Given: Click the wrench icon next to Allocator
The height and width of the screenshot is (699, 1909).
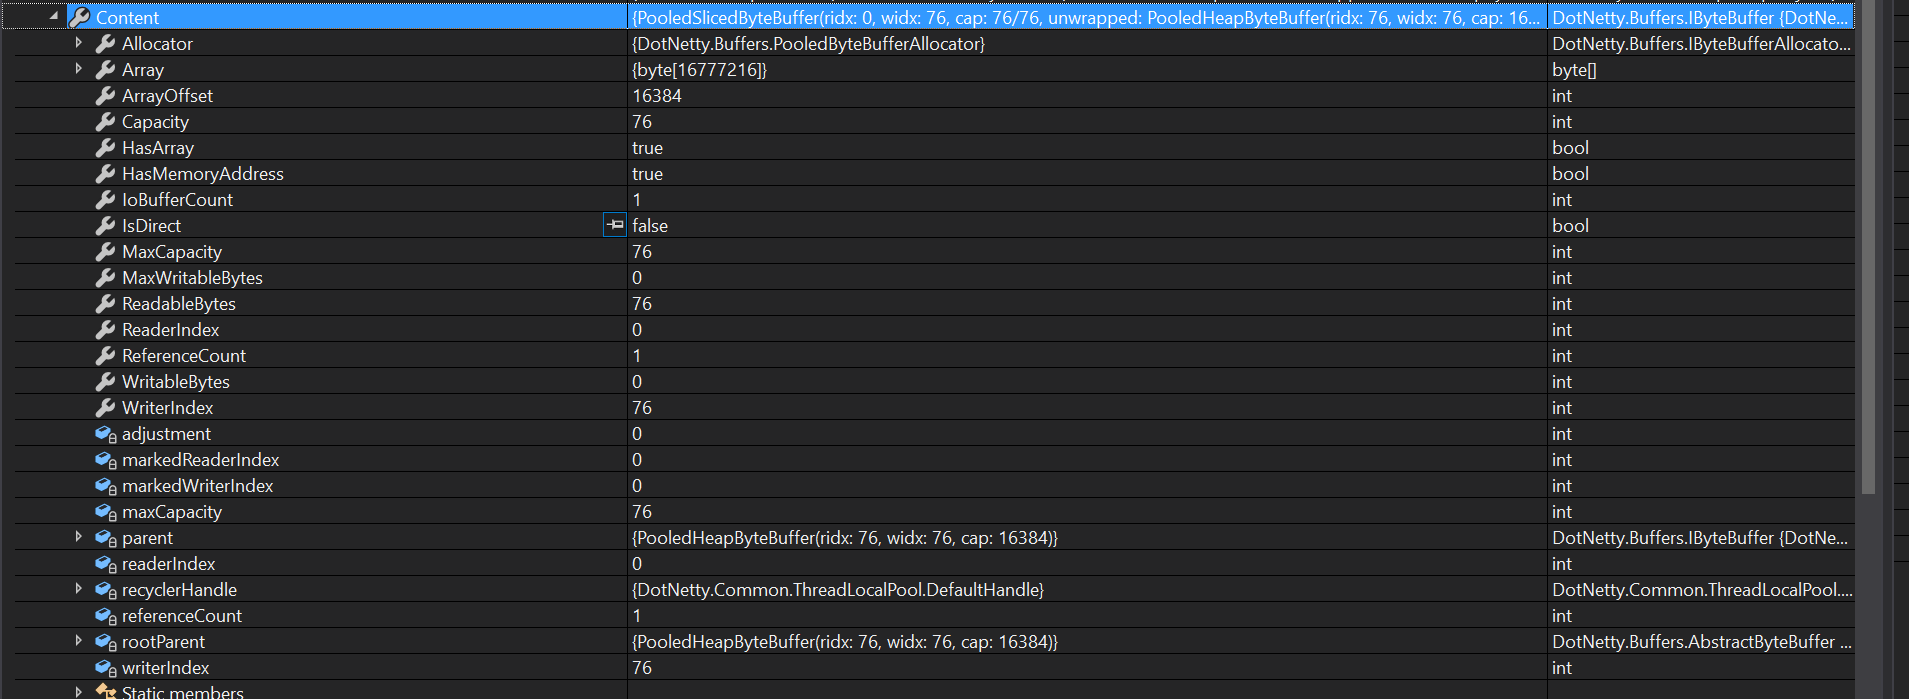Looking at the screenshot, I should click(x=106, y=43).
